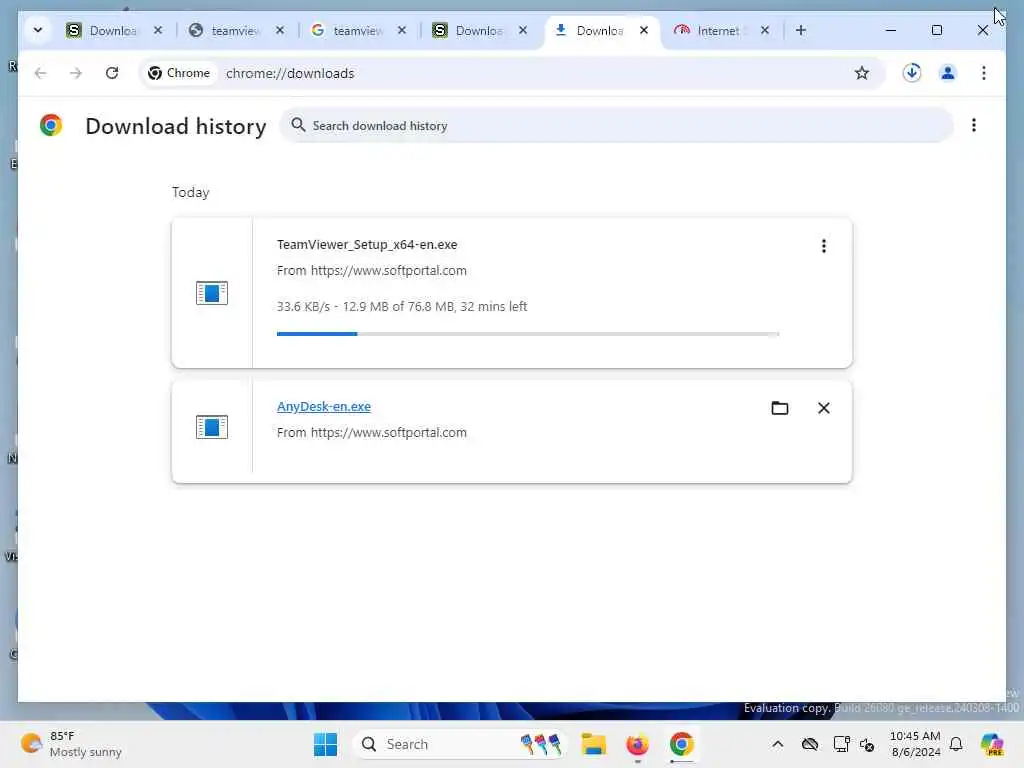Open the toolbar Downloads bubble icon
Image resolution: width=1024 pixels, height=768 pixels.
912,73
